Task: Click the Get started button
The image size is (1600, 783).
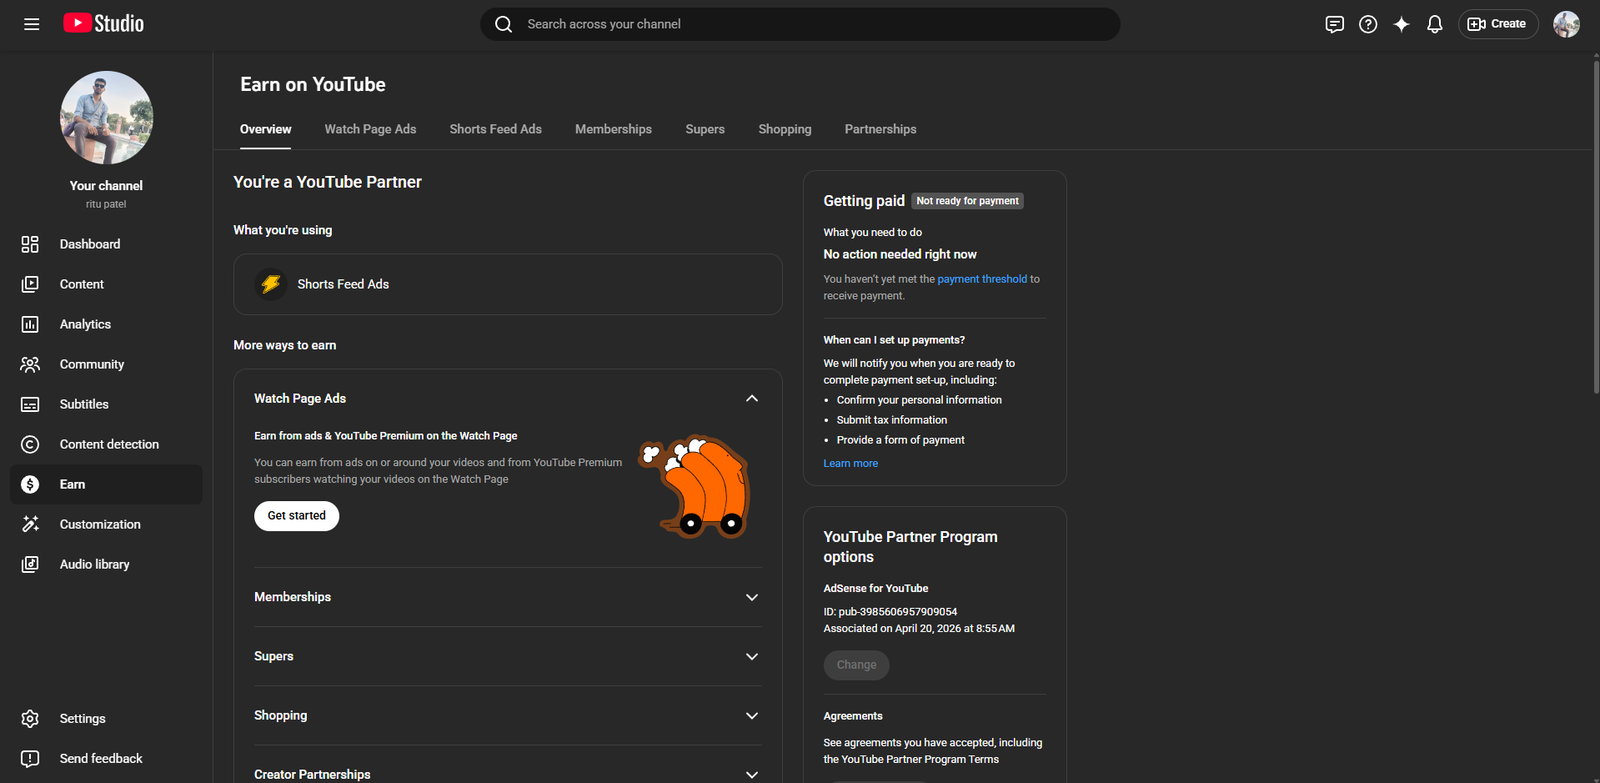Action: (x=296, y=516)
